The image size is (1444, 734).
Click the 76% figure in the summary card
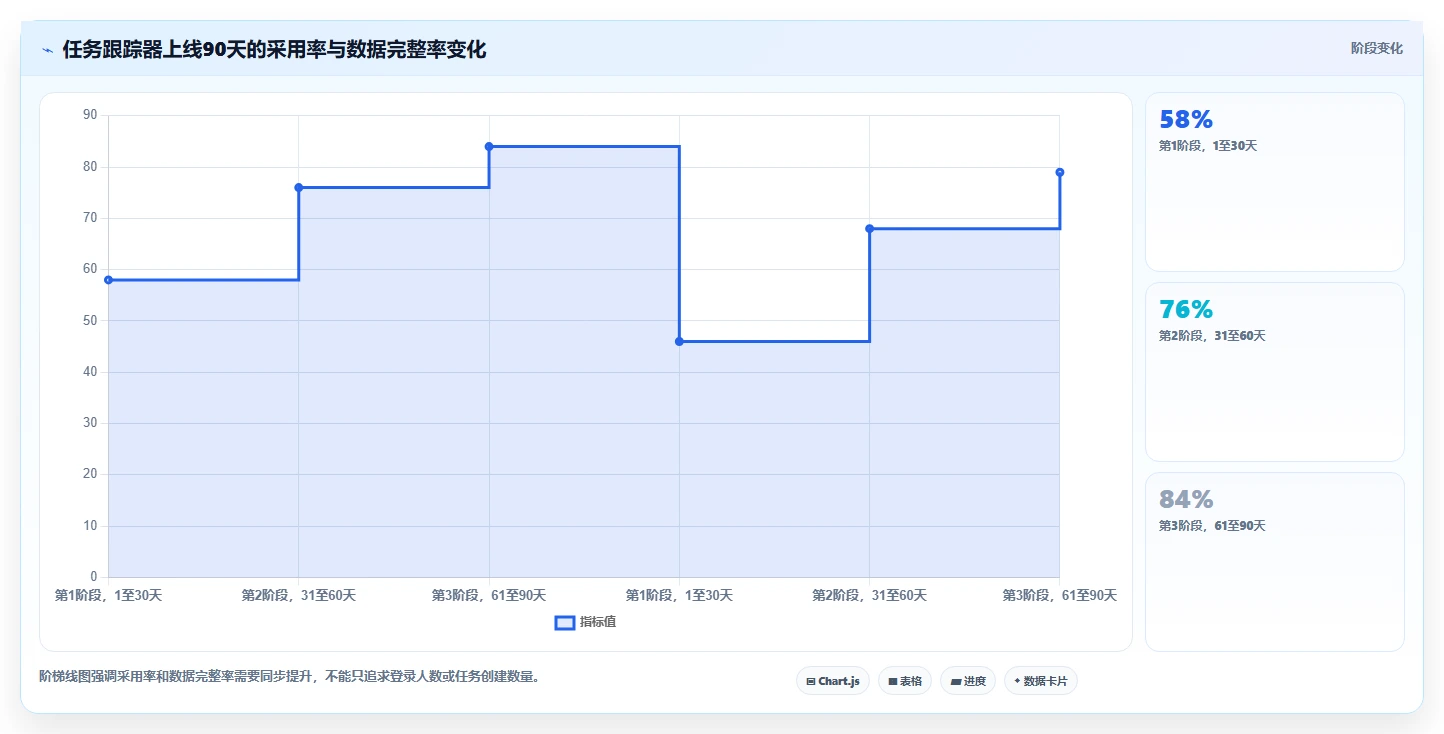(x=1186, y=310)
